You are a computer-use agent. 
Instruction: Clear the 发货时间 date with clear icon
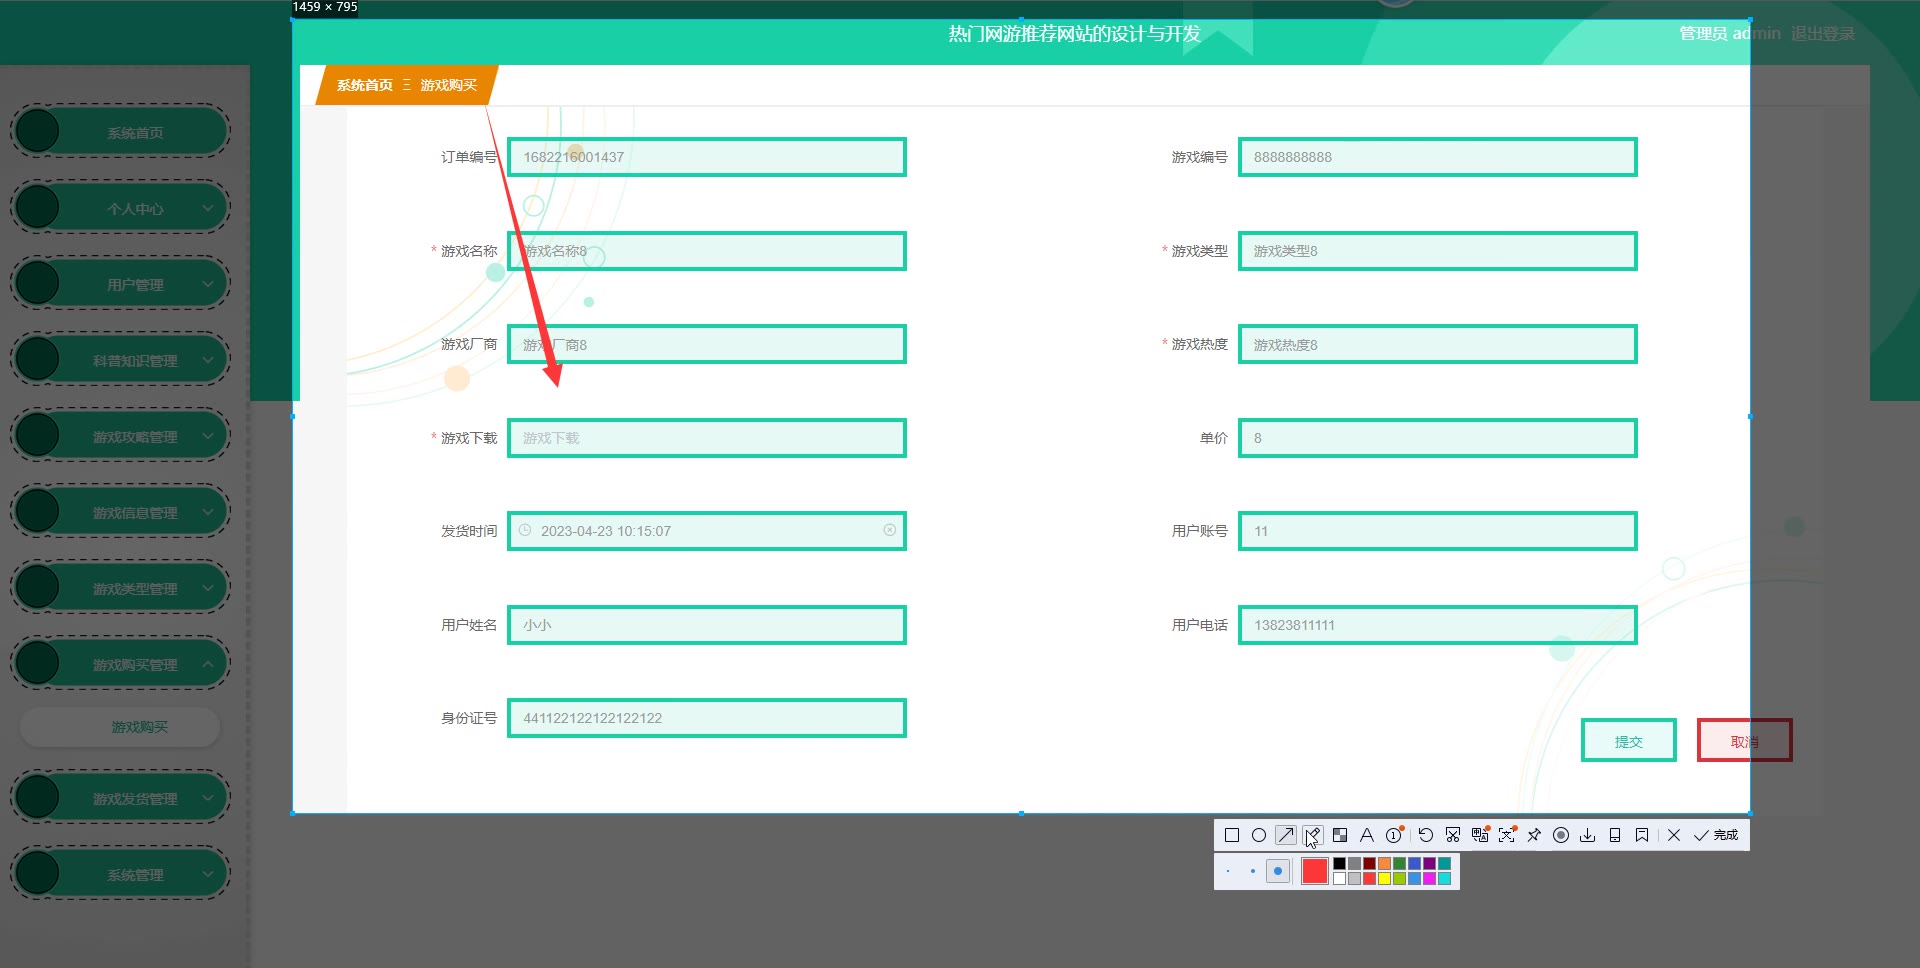pos(889,530)
